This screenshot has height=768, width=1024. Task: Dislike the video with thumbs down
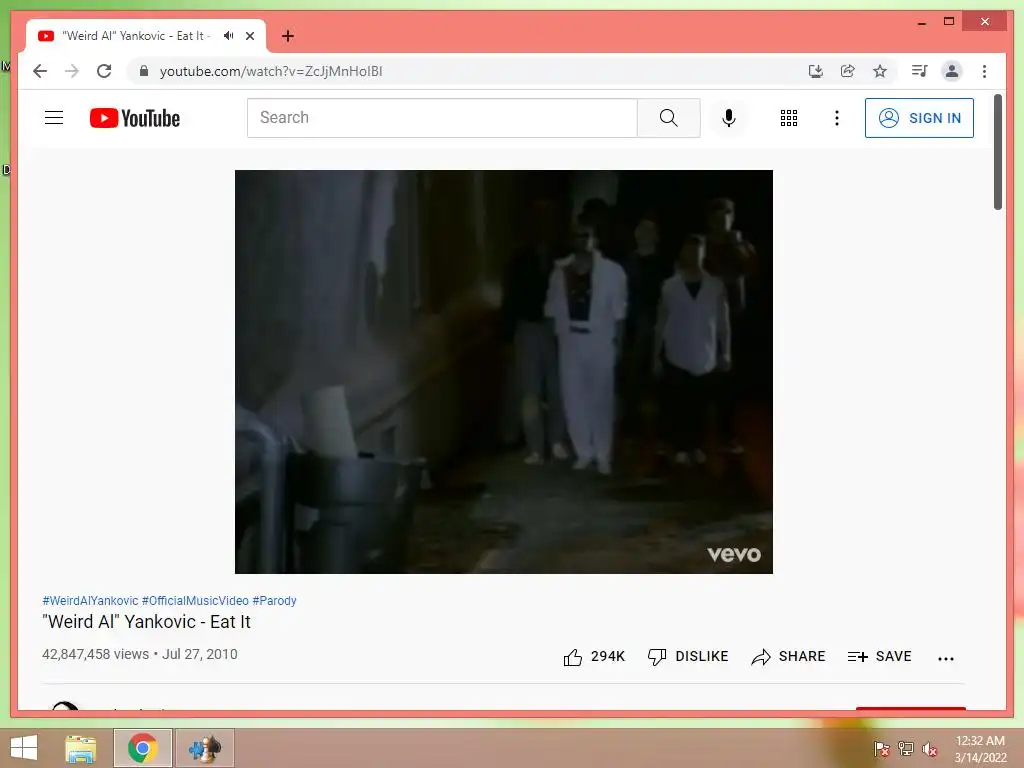688,656
